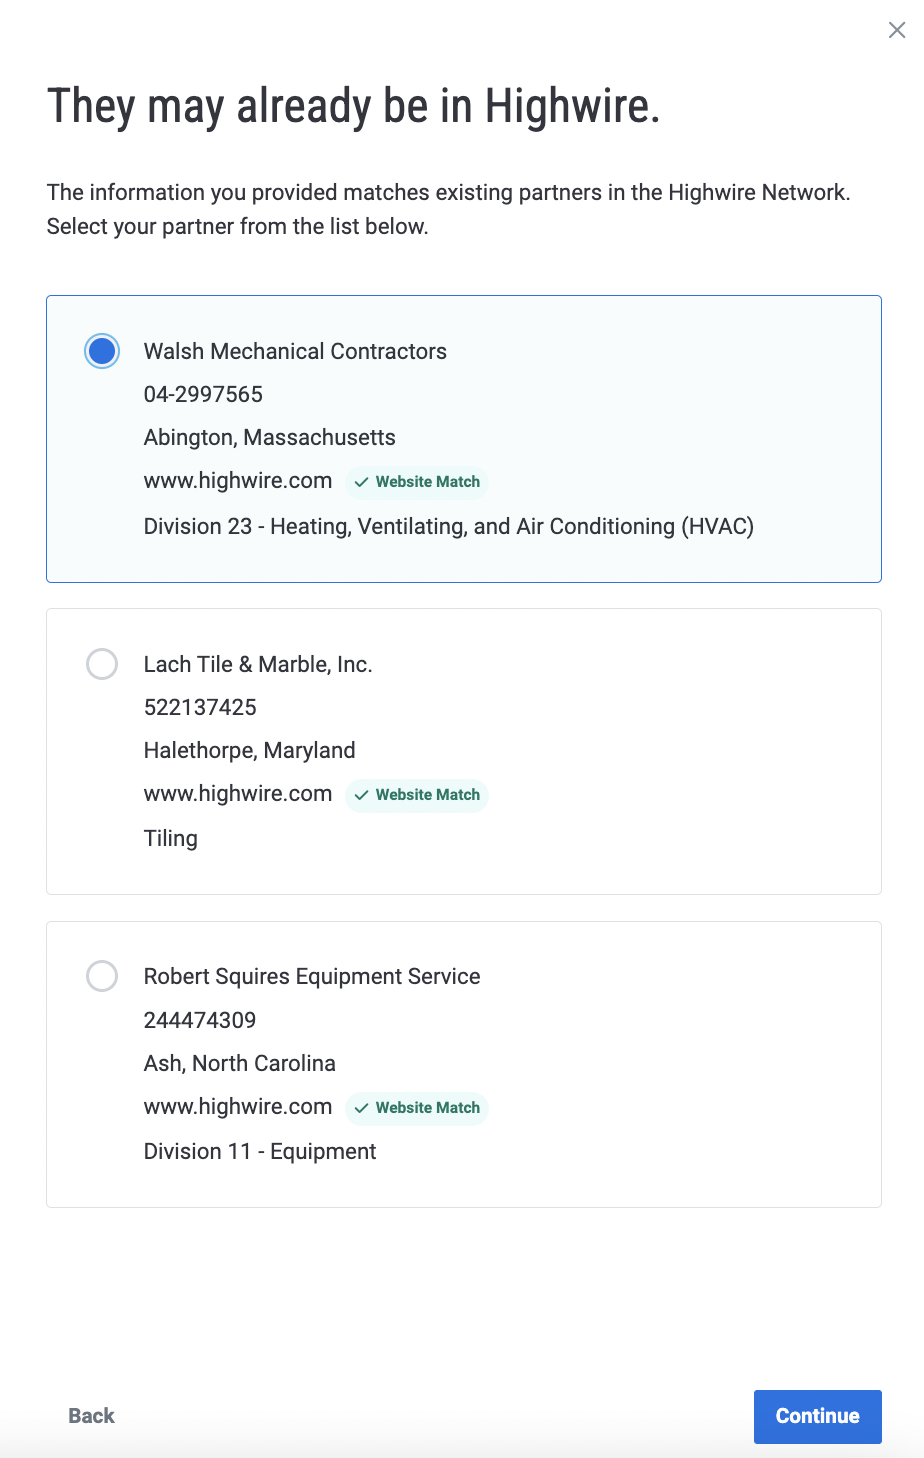
Task: Click Website Match badge in Walsh Mechanical card
Action: pyautogui.click(x=417, y=482)
